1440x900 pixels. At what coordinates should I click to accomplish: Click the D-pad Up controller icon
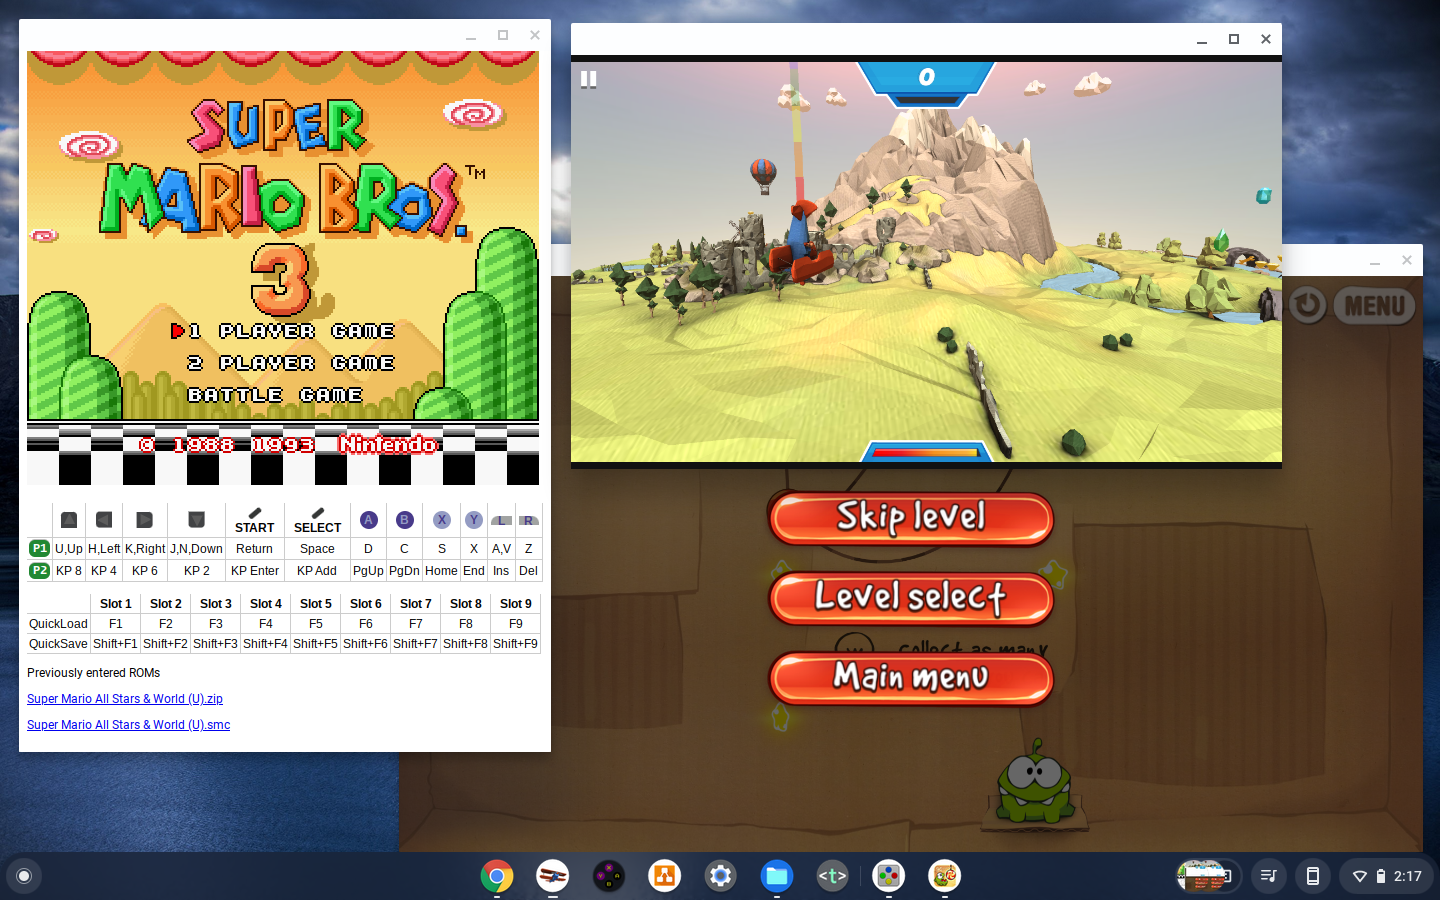pyautogui.click(x=69, y=520)
